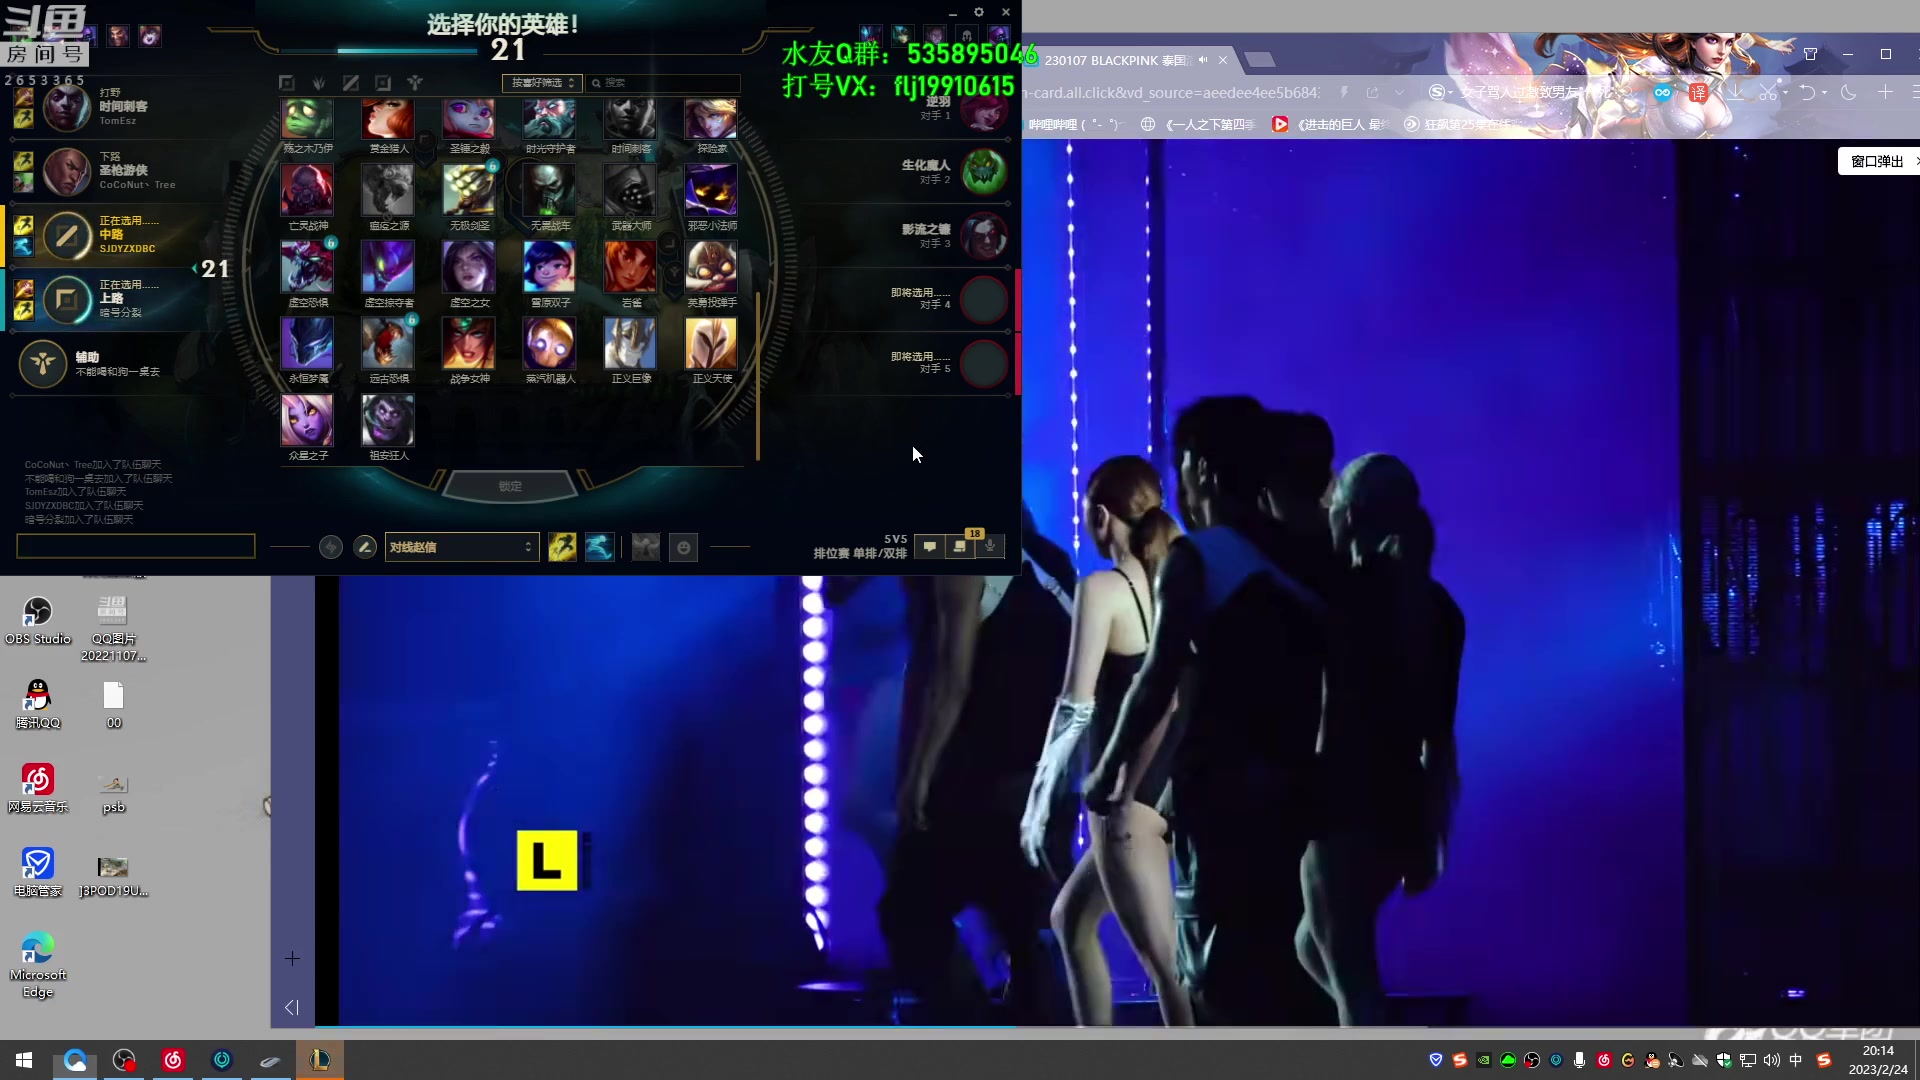Pick the 赏金猎人 champion portrait

(x=388, y=118)
